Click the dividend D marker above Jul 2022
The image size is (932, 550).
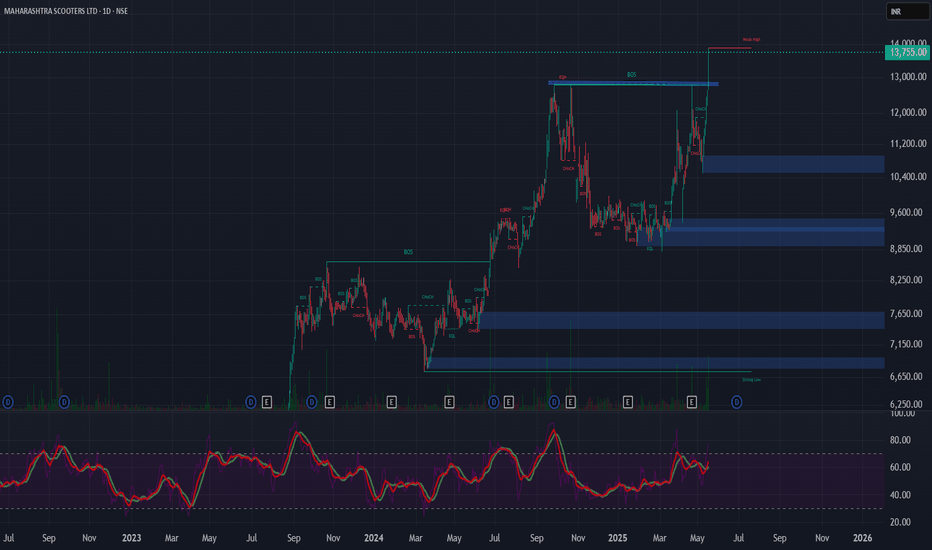coord(8,403)
